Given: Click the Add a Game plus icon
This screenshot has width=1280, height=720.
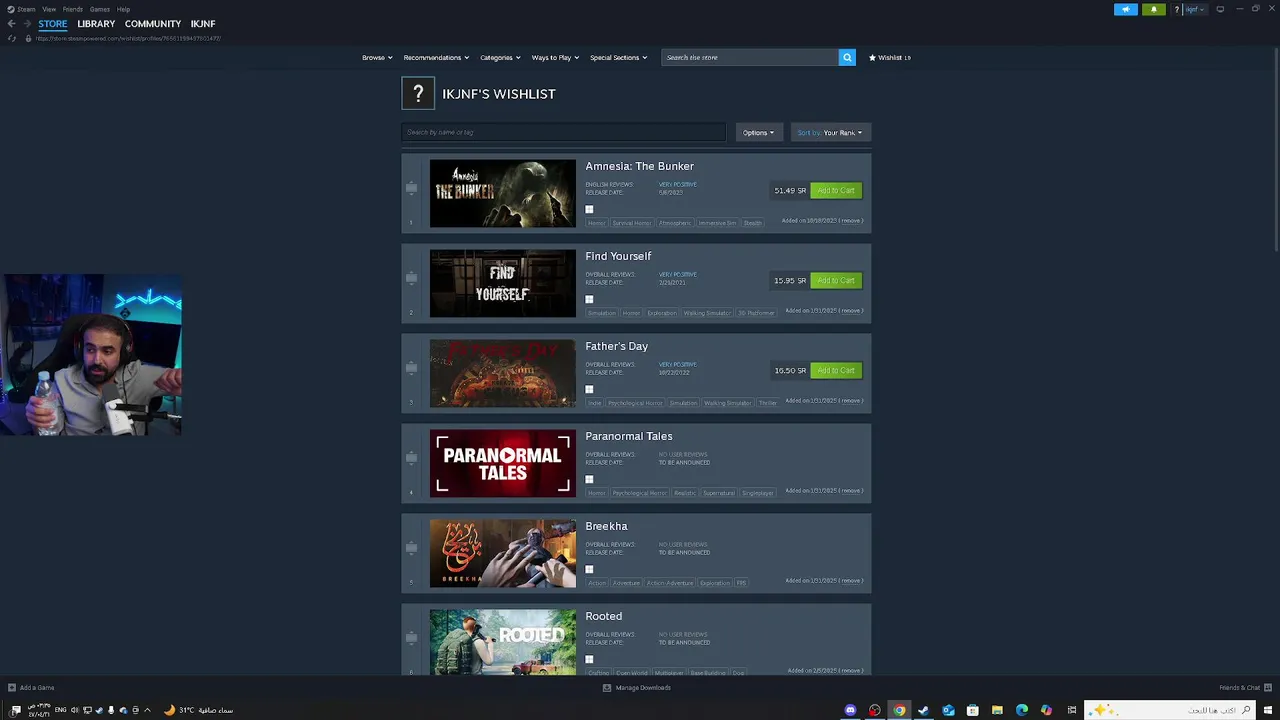Looking at the screenshot, I should pyautogui.click(x=11, y=688).
